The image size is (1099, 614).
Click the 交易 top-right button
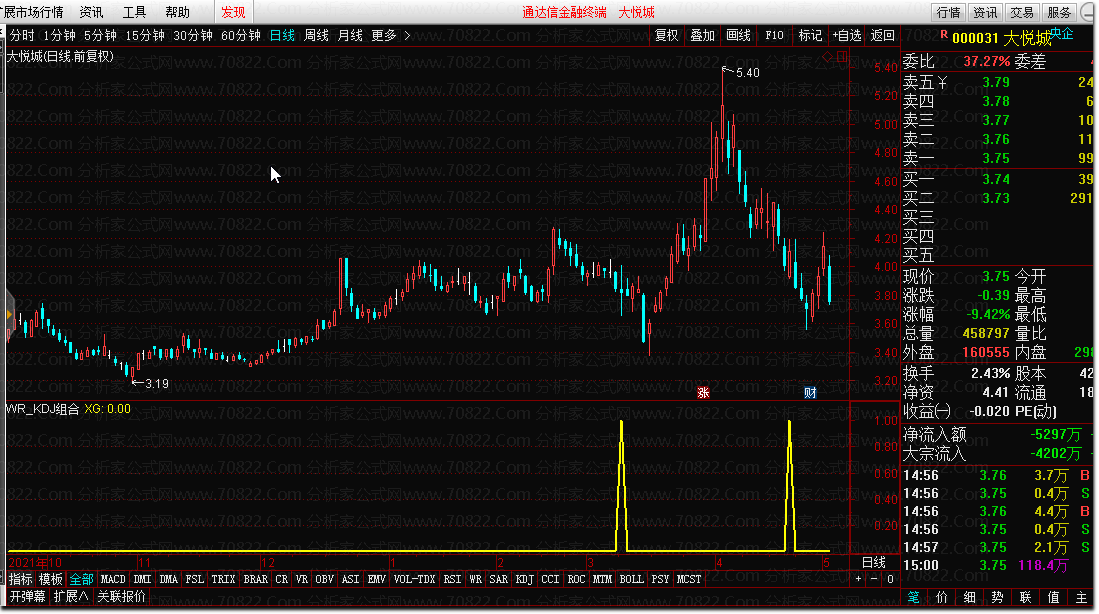1022,13
